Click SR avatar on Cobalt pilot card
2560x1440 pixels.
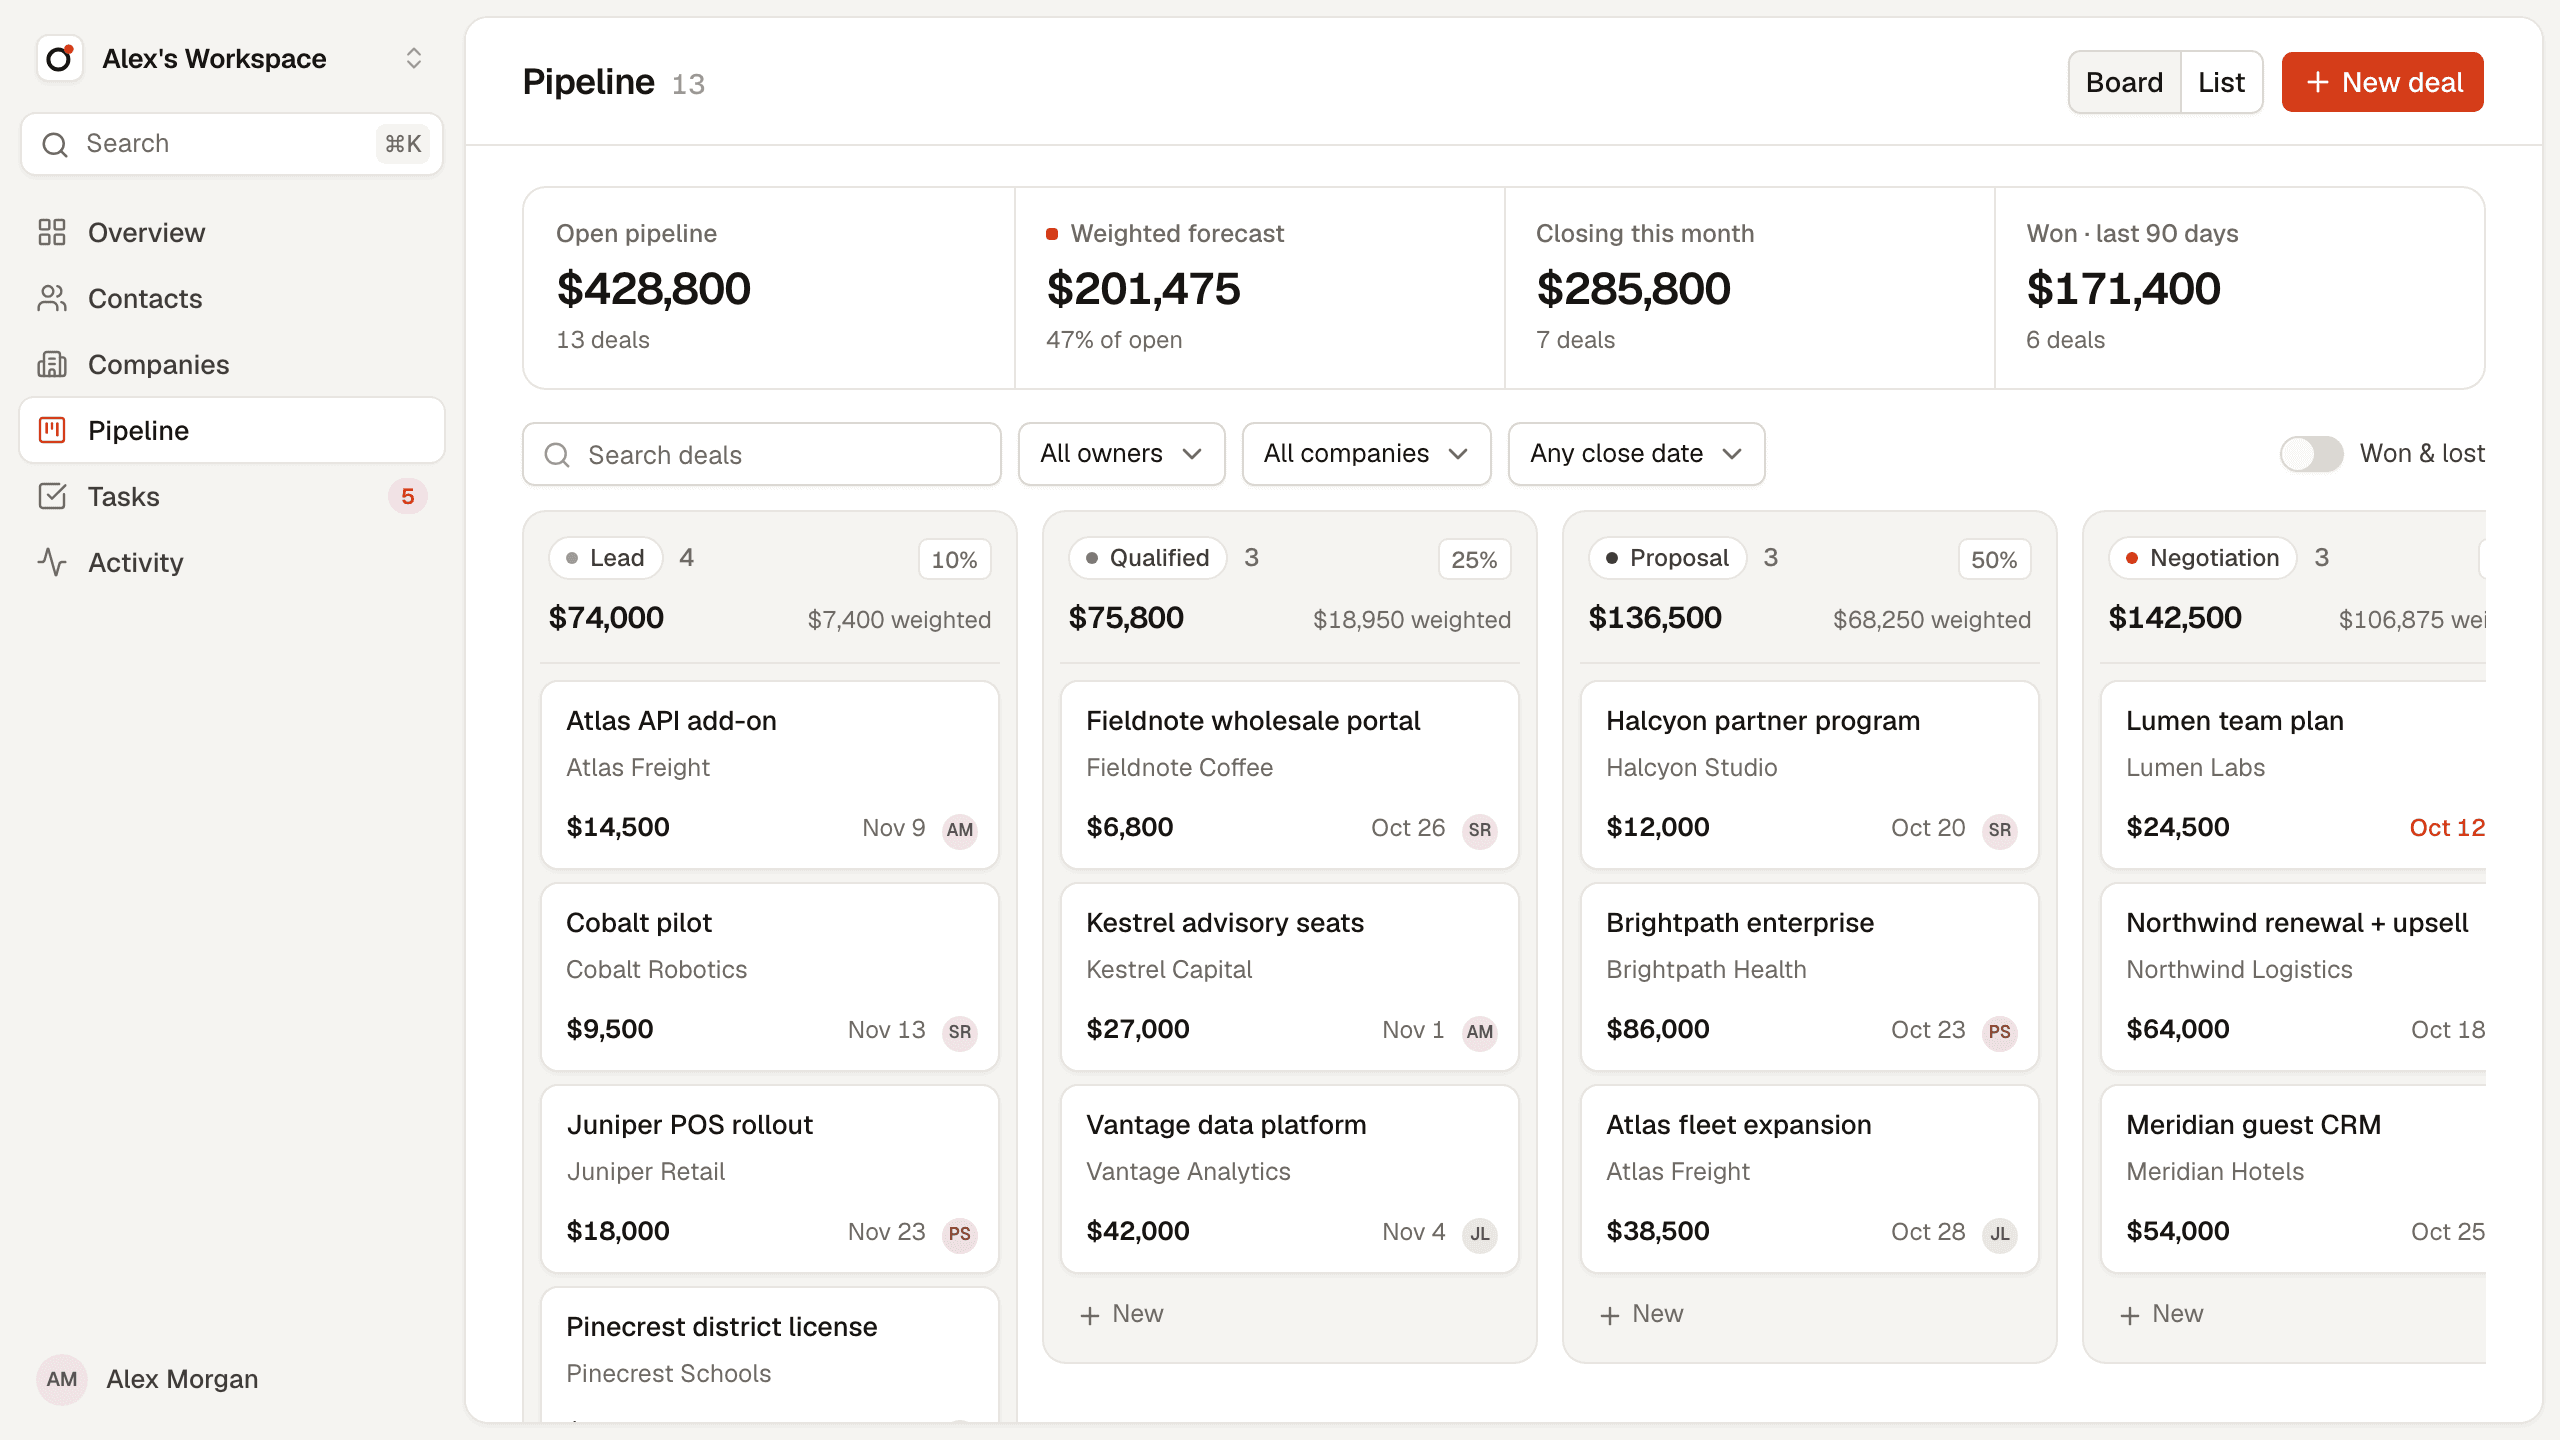960,1031
